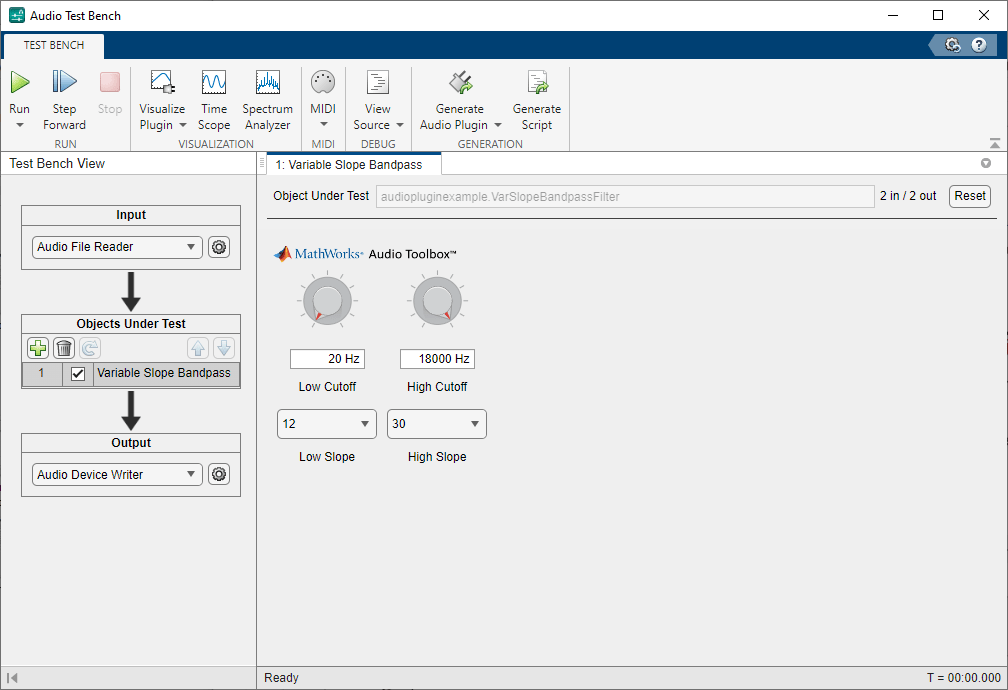
Task: Expand the High Slope dropdown
Action: click(x=436, y=424)
